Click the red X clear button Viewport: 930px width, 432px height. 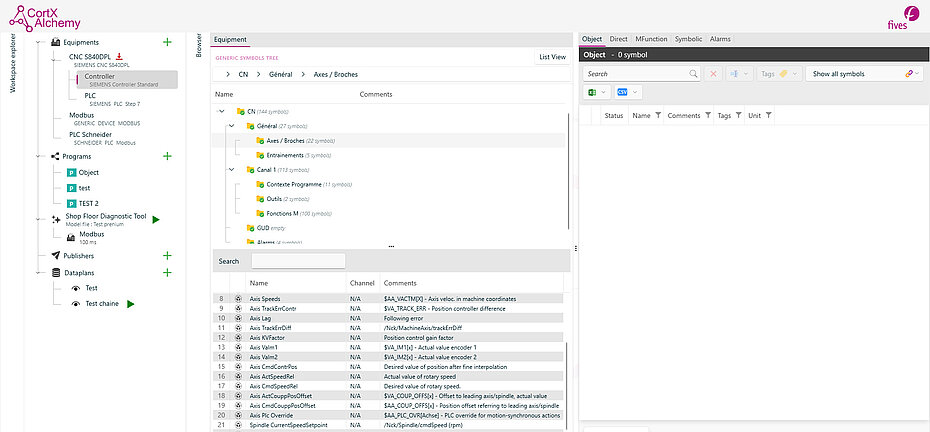coord(714,74)
